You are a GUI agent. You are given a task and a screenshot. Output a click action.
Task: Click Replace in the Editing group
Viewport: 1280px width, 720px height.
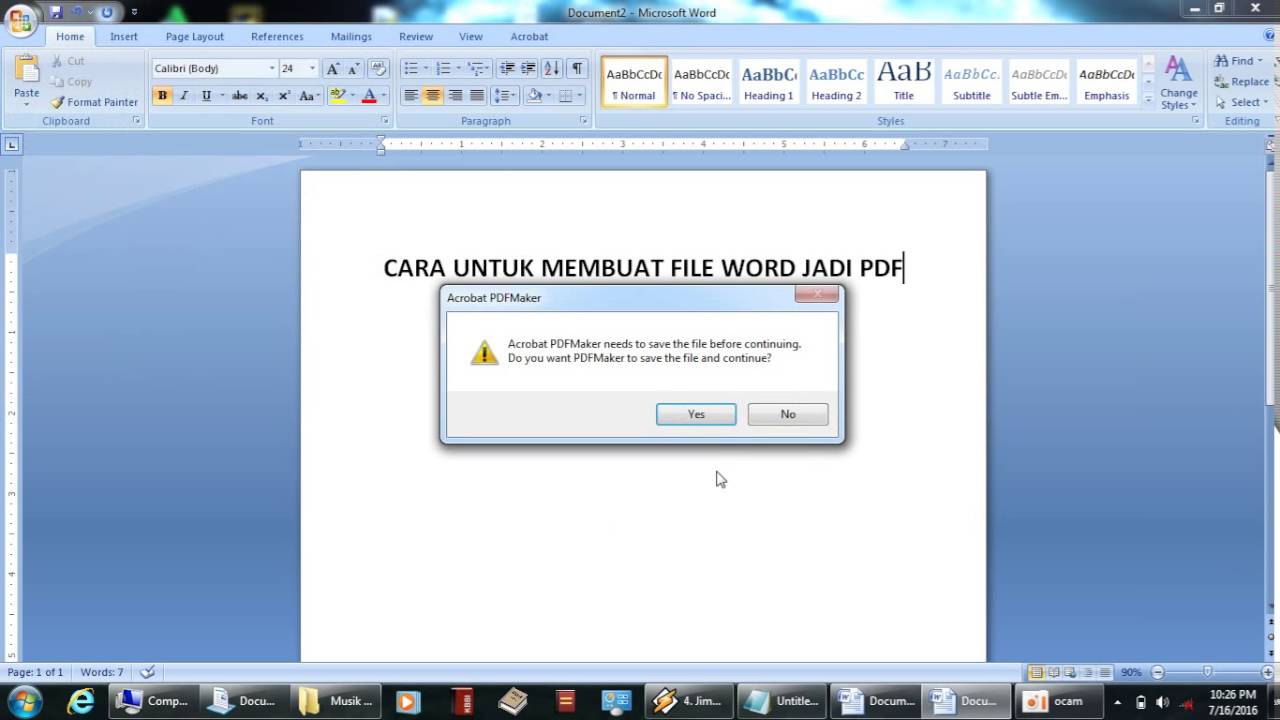pyautogui.click(x=1242, y=82)
